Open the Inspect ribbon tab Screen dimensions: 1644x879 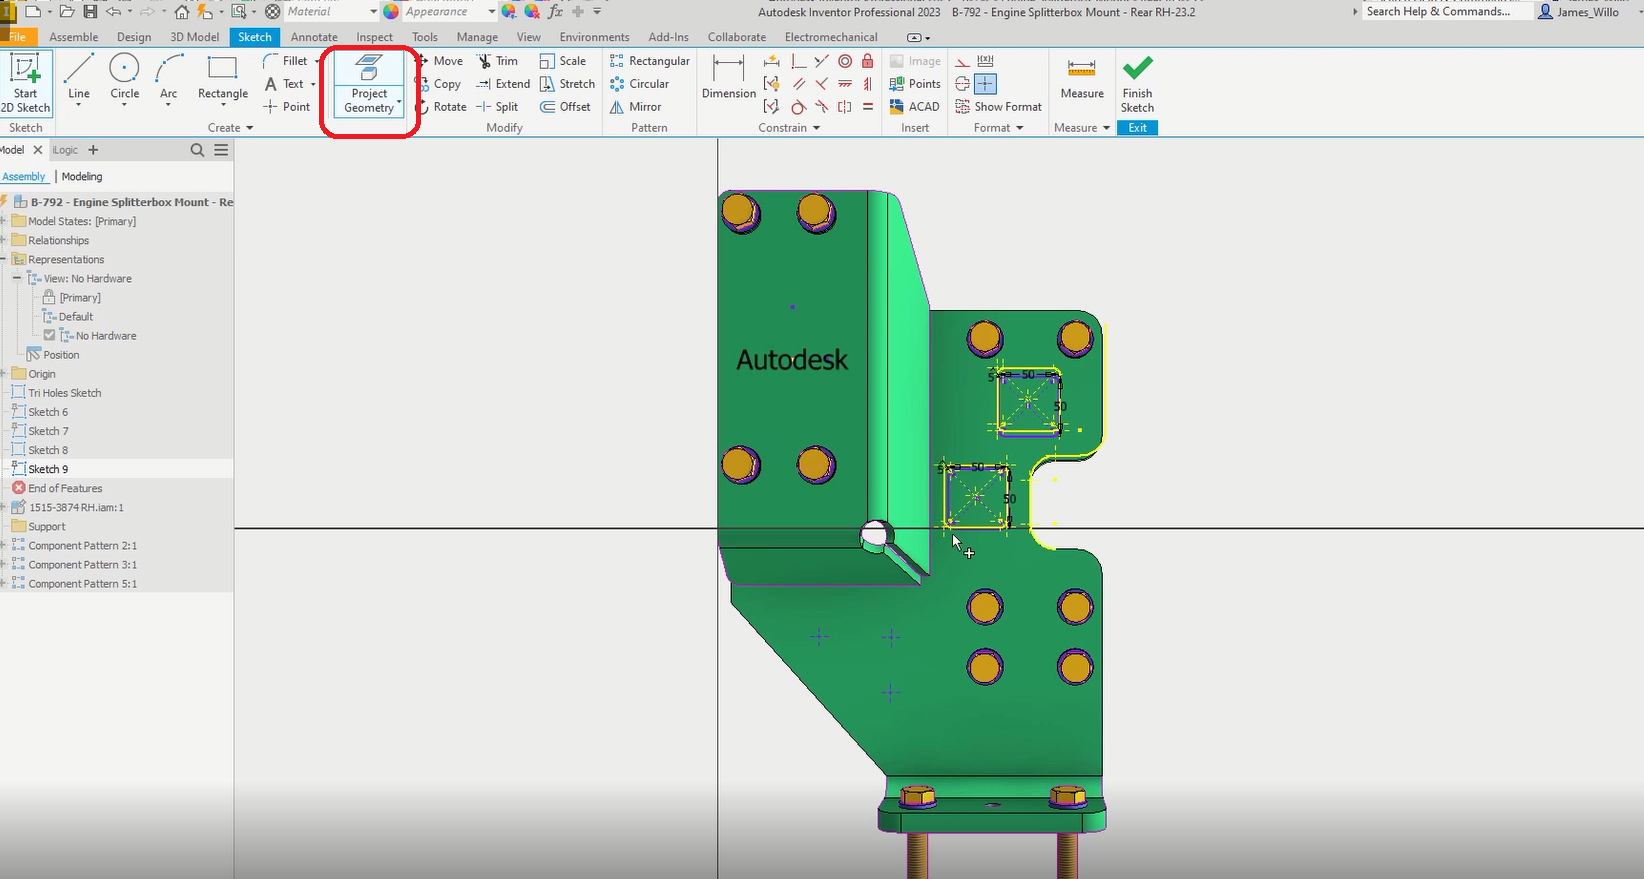(375, 37)
